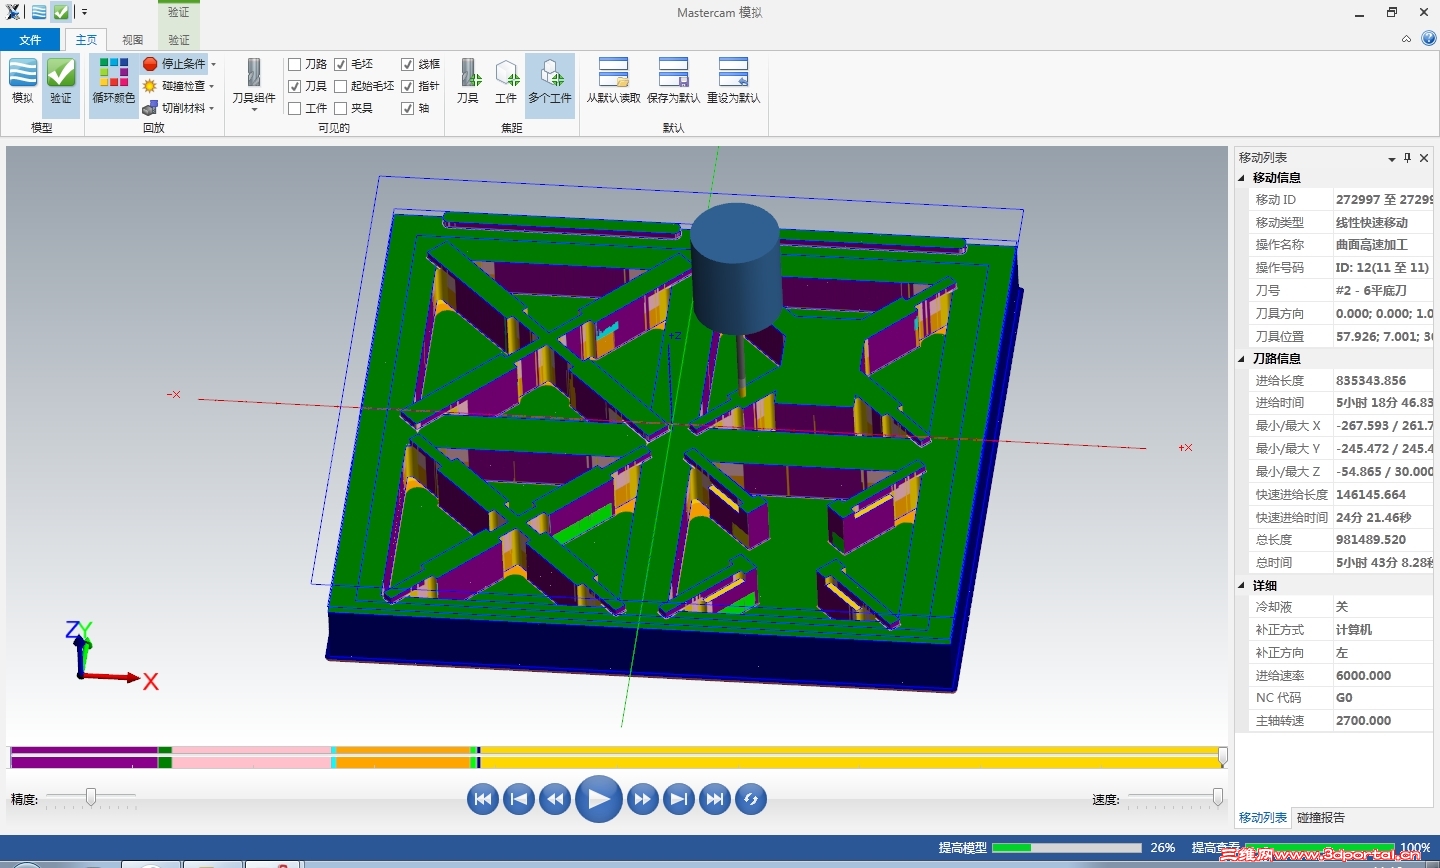This screenshot has width=1440, height=868.
Task: Click the Mastercam app icon in title bar
Action: [x=13, y=13]
